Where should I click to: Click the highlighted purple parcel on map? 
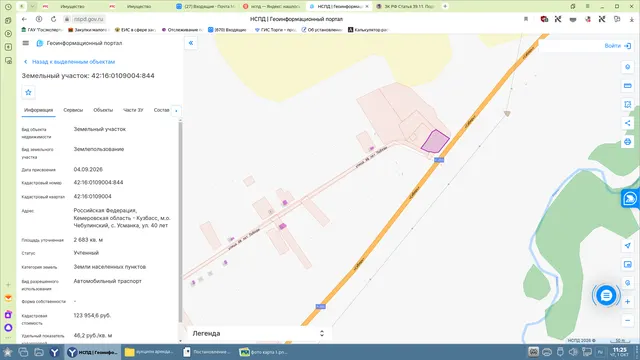click(435, 142)
